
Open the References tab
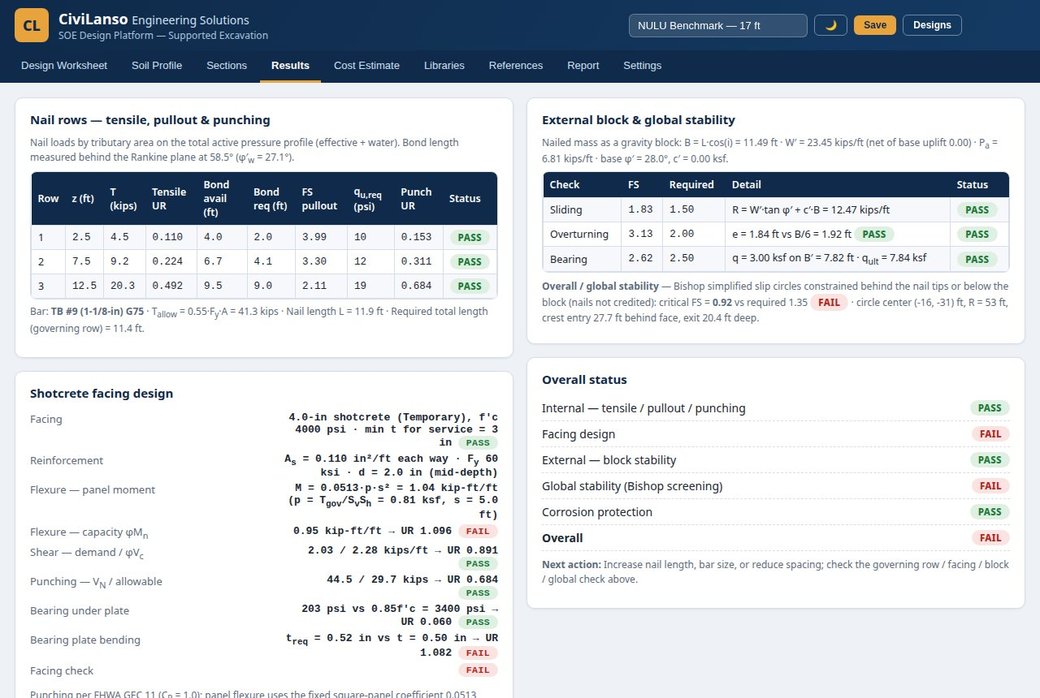point(515,66)
